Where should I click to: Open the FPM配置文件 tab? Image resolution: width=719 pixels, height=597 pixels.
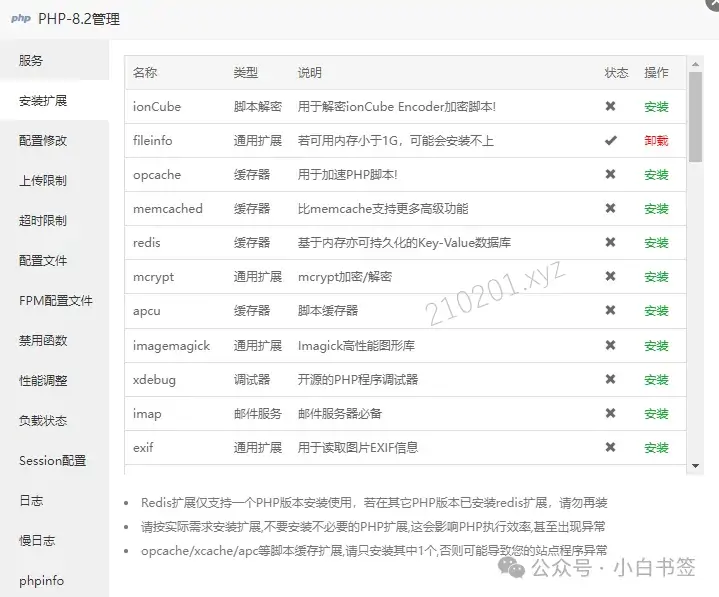55,300
